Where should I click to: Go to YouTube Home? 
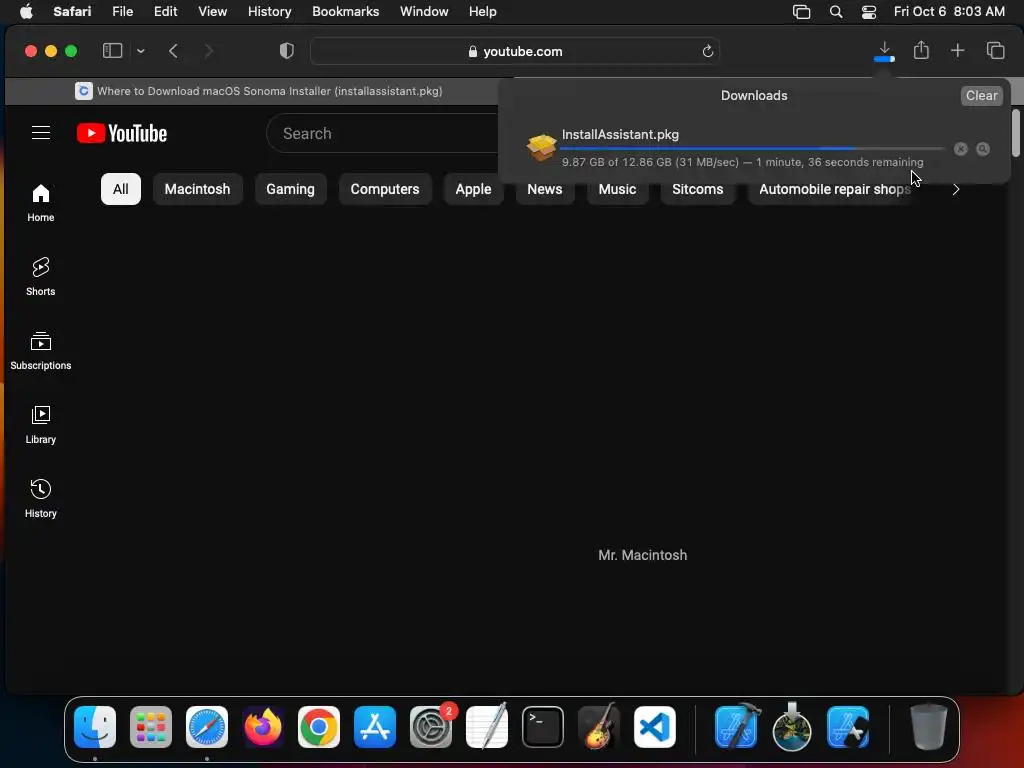[40, 202]
